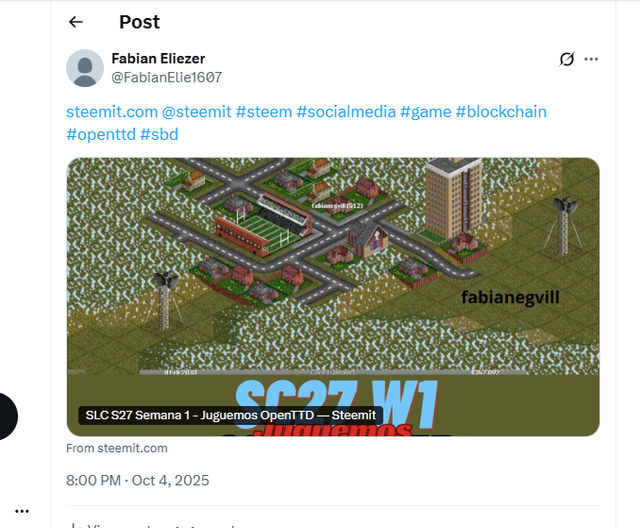640x528 pixels.
Task: Click the 8:00 PM Oct 4, 2025 timestamp
Action: [x=138, y=480]
